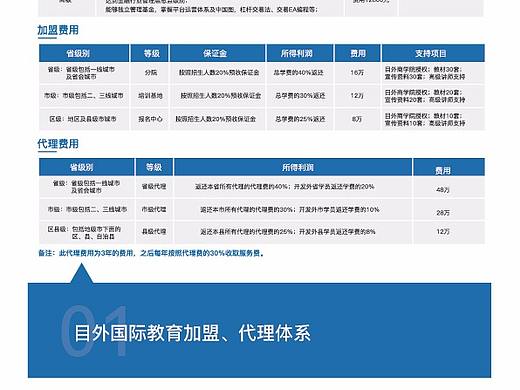Select 所得利润 header in 代理费用 table
The height and width of the screenshot is (390, 520).
[x=293, y=167]
